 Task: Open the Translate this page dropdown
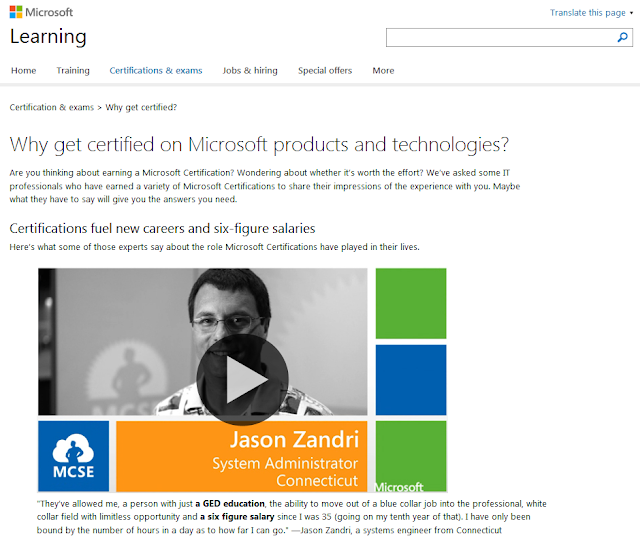[591, 13]
